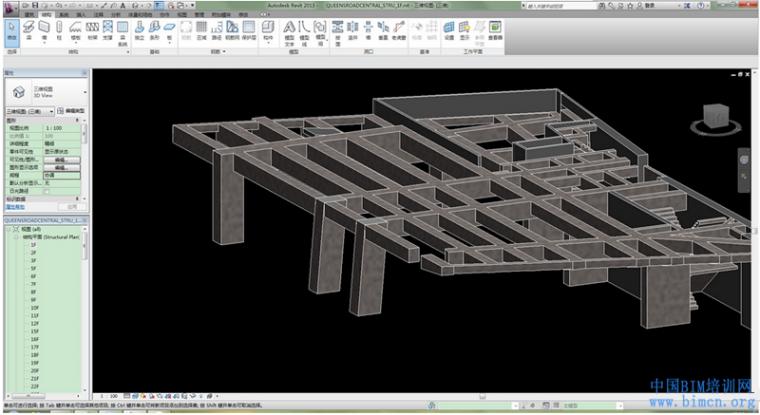Click the Edit Type button
This screenshot has height=415, width=760.
71,111
